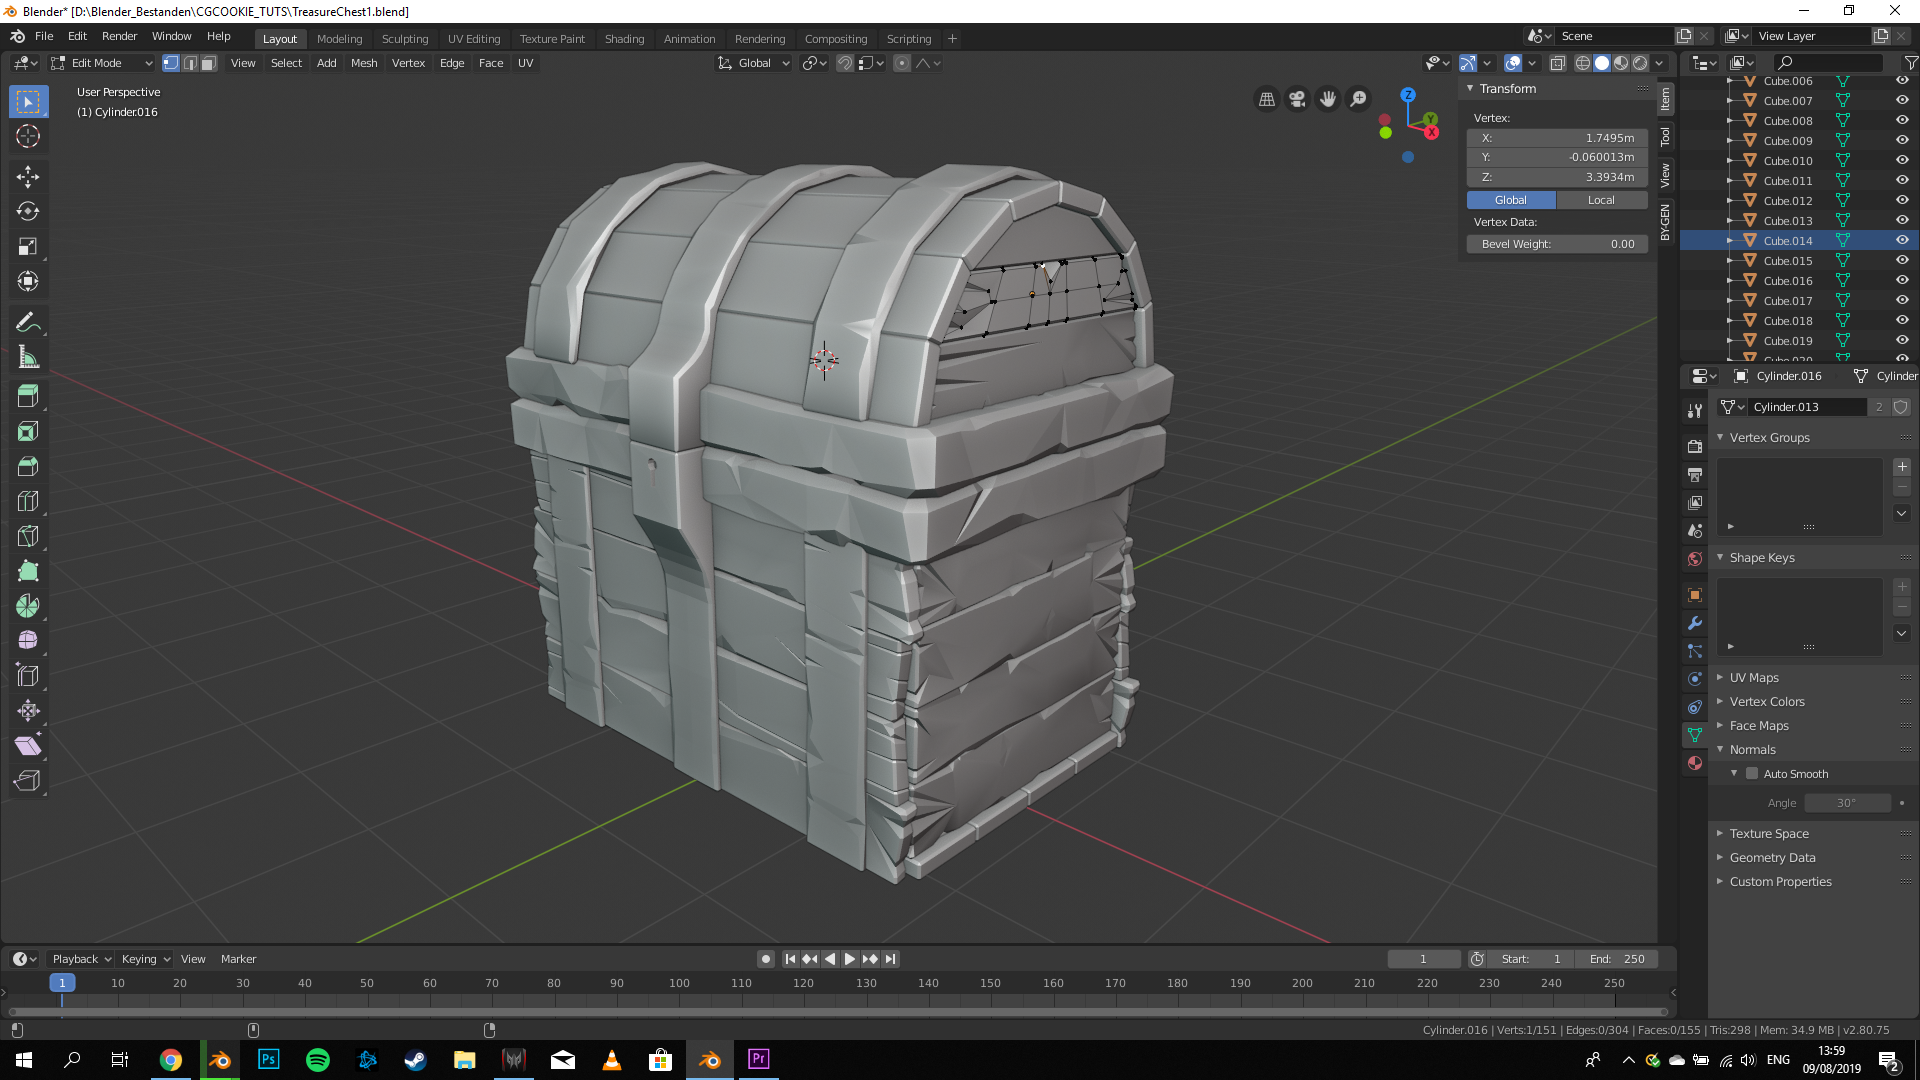
Task: Enable the Auto Smooth checkbox
Action: pyautogui.click(x=1752, y=774)
